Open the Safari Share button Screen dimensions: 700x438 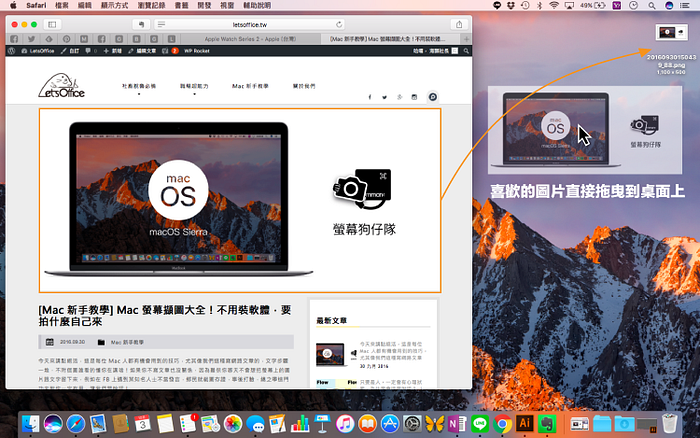click(459, 25)
